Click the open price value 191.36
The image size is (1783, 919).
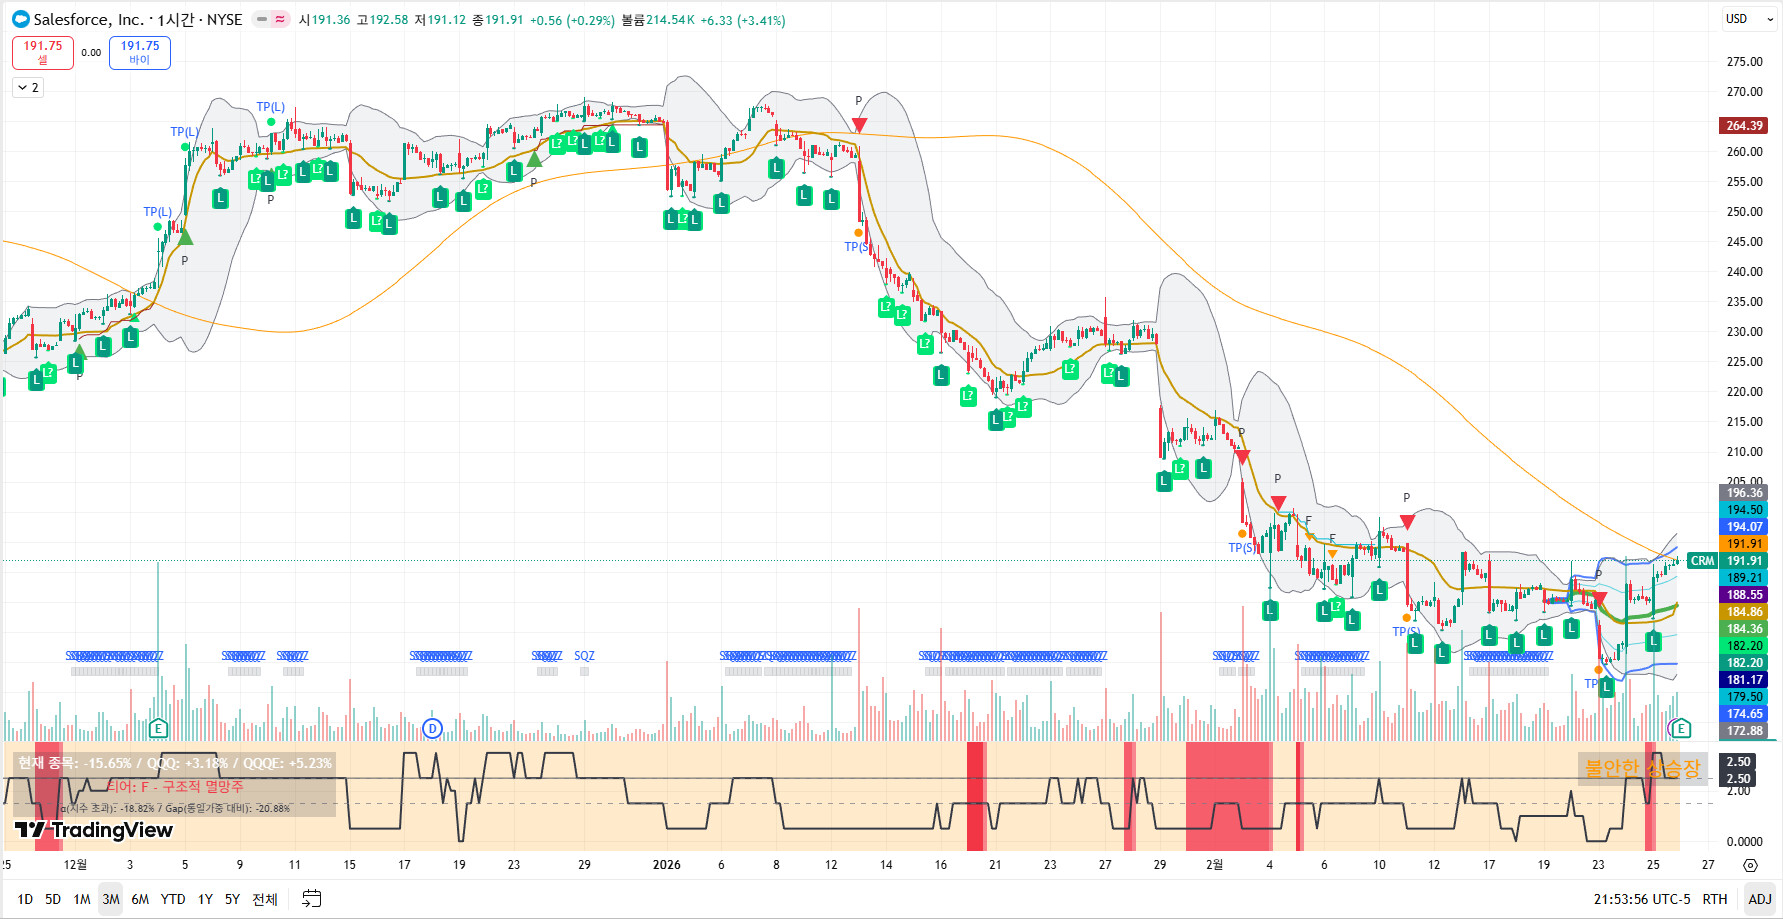coord(331,20)
